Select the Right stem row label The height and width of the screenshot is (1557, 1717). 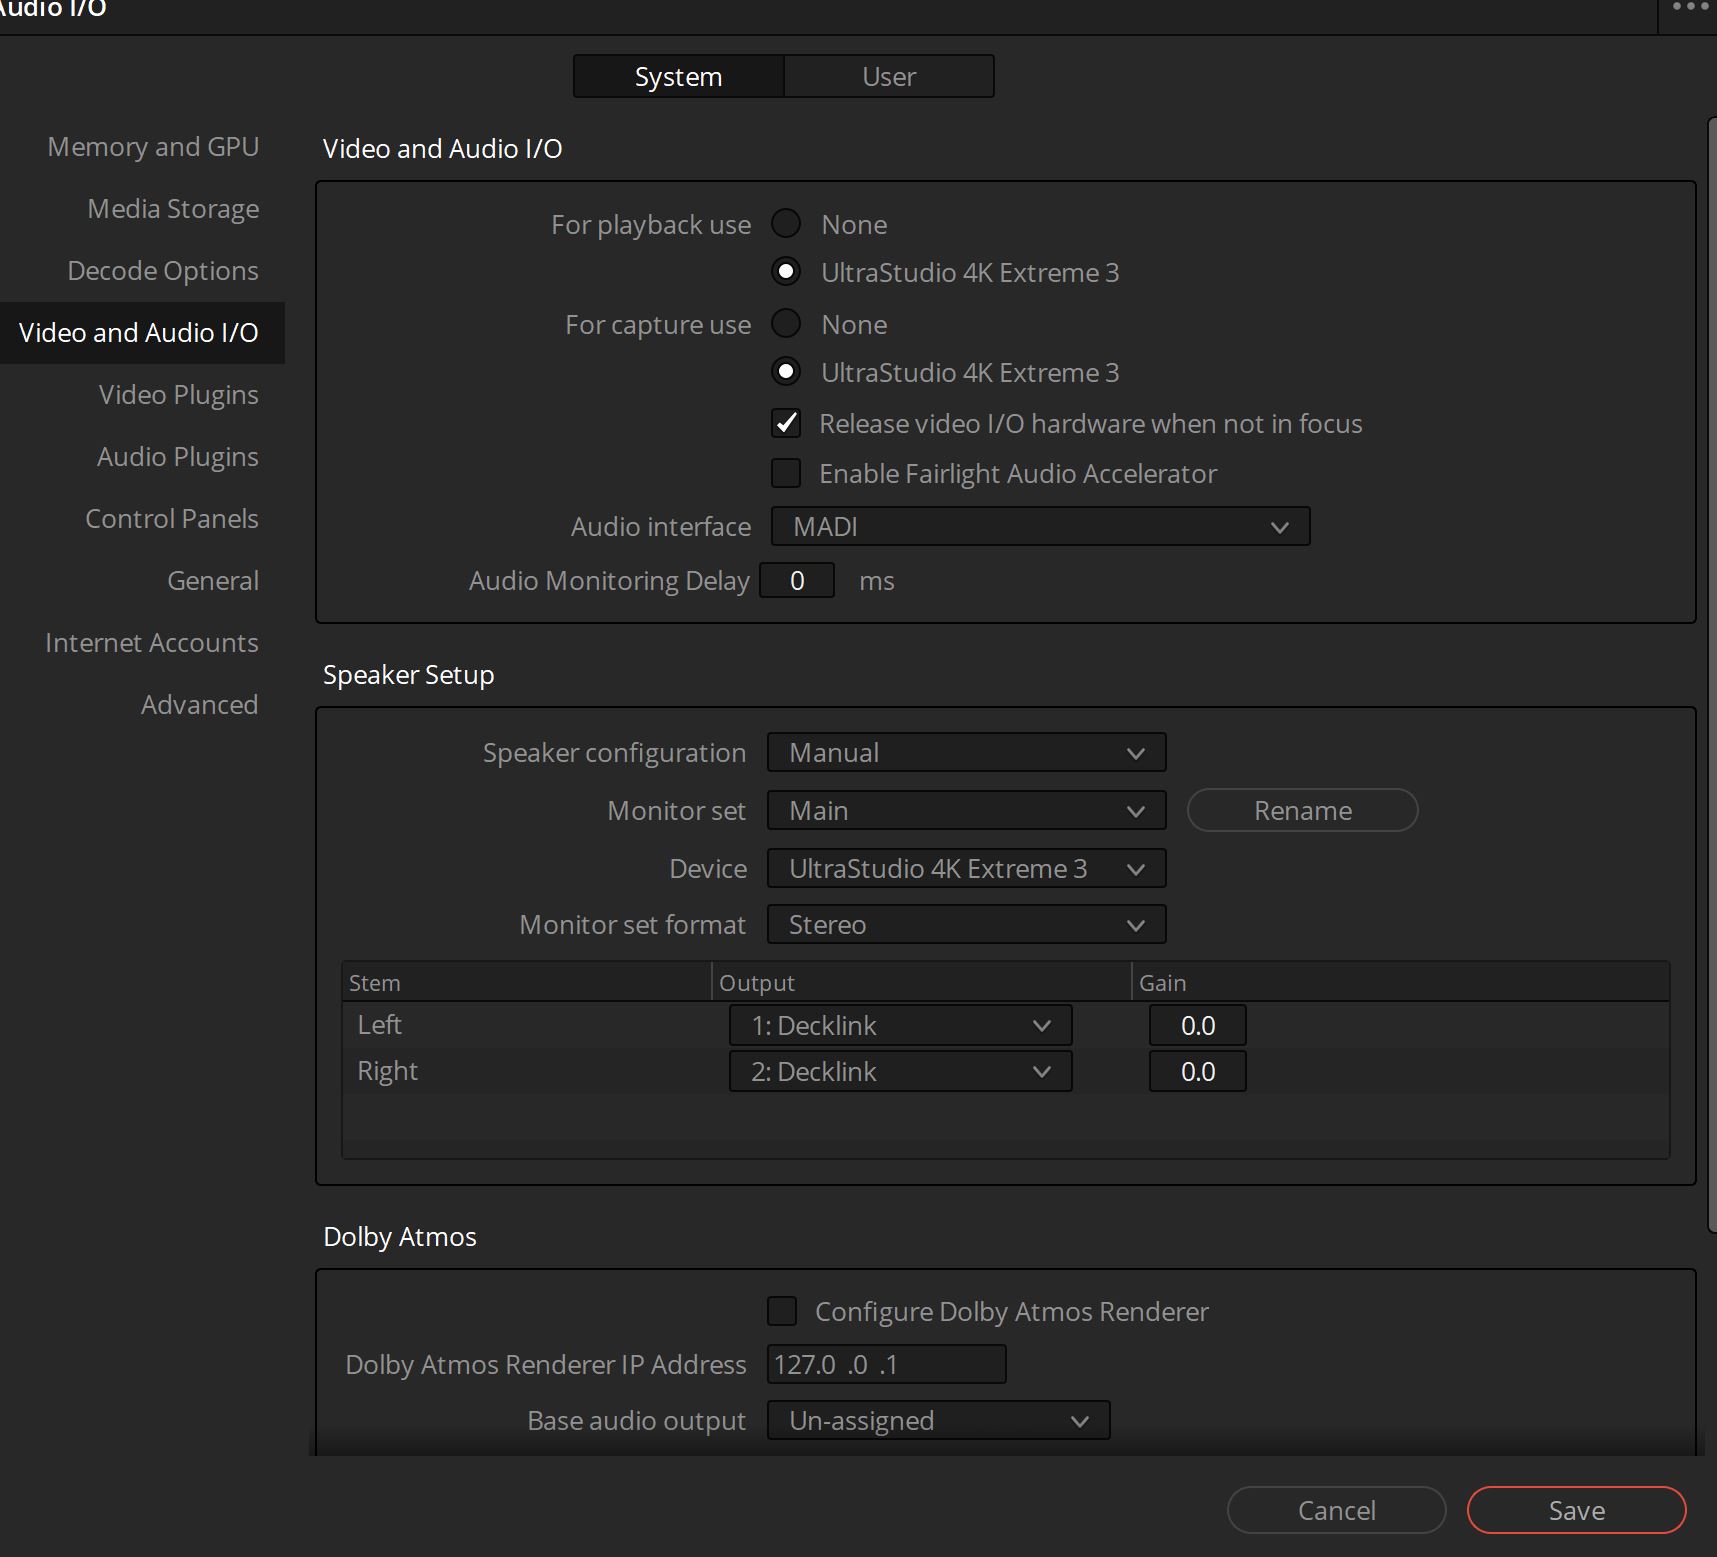click(387, 1071)
